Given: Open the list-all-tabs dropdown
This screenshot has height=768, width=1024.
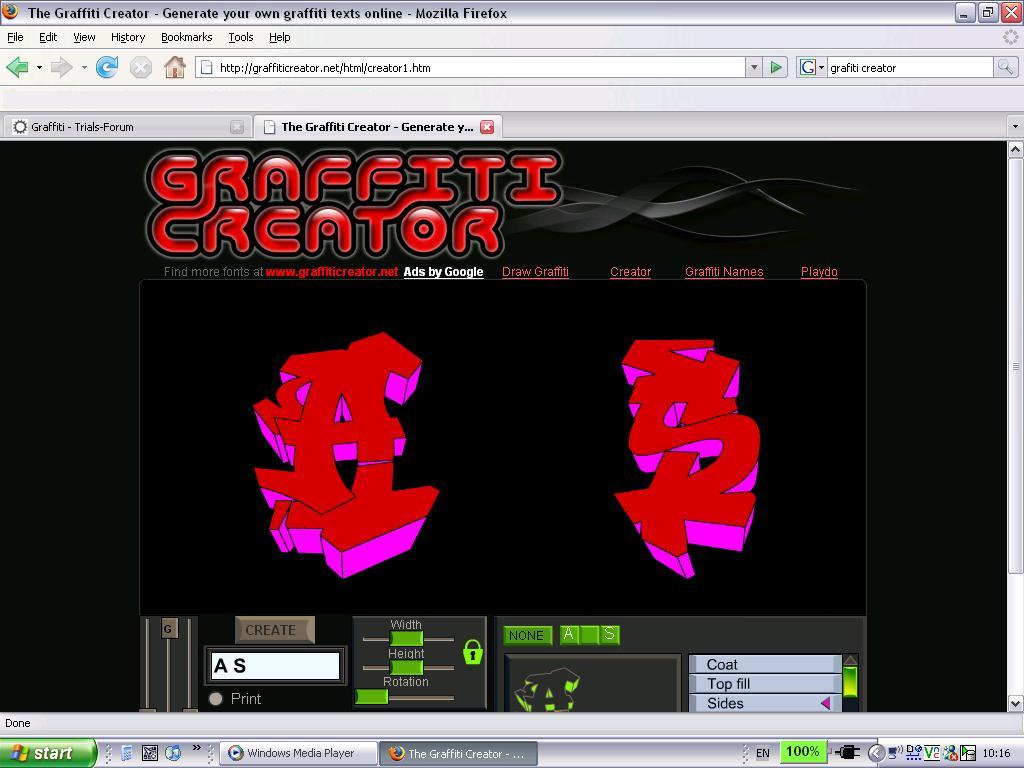Looking at the screenshot, I should coord(1015,126).
